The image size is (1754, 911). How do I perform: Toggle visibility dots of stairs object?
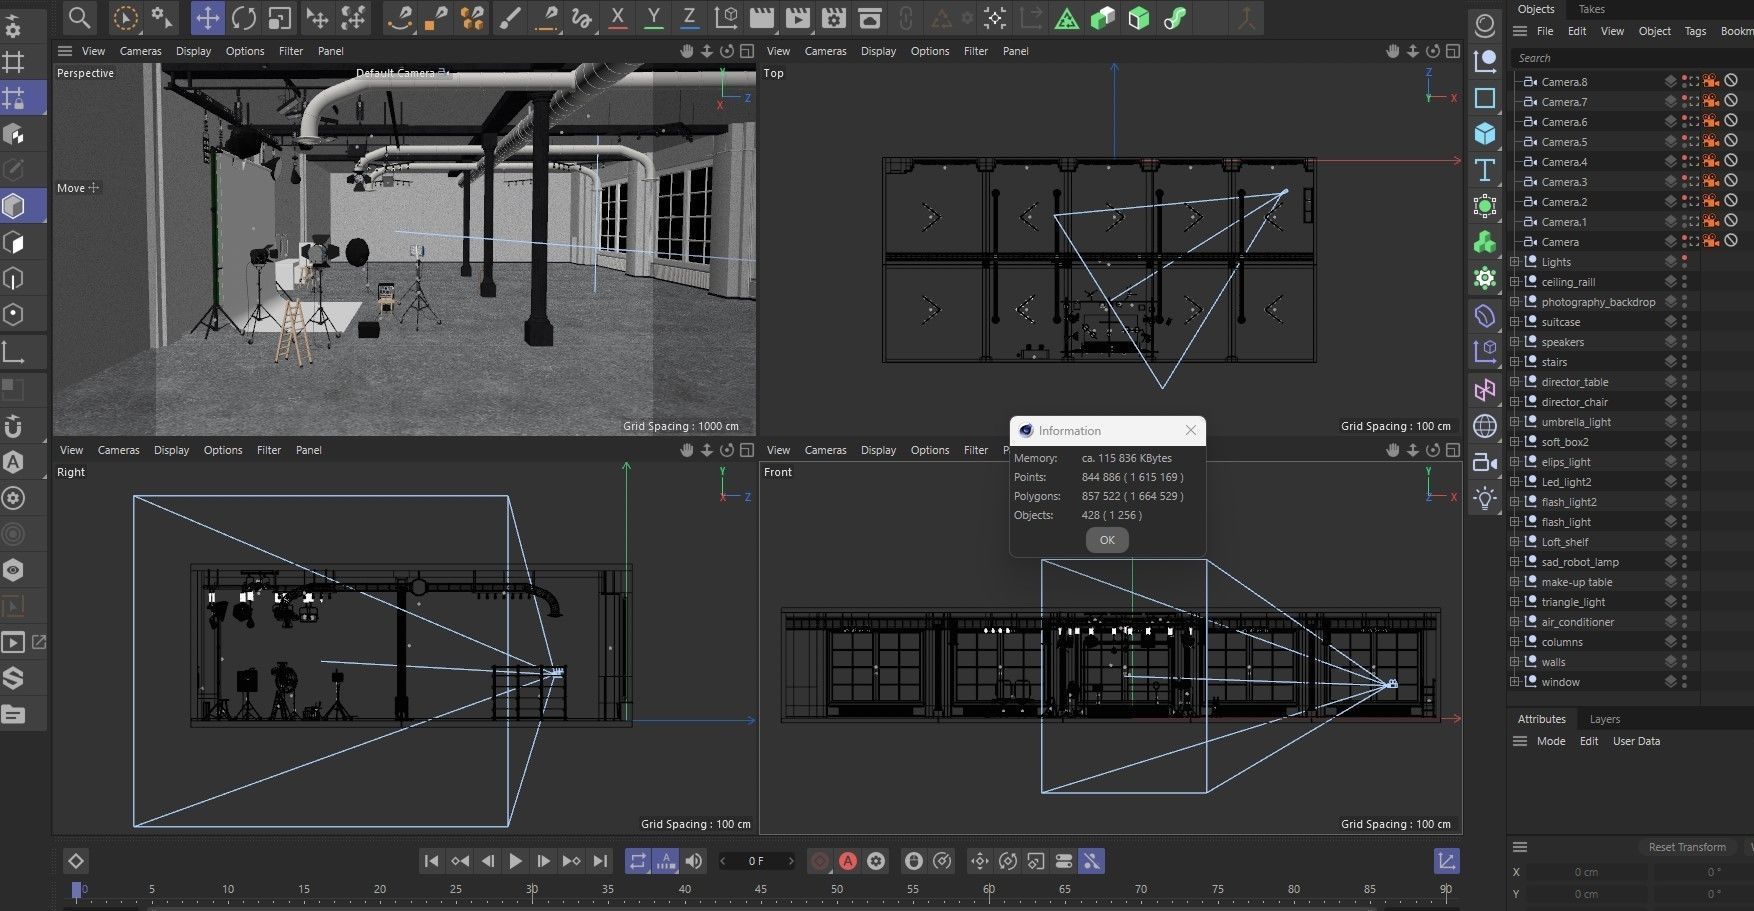(1684, 362)
